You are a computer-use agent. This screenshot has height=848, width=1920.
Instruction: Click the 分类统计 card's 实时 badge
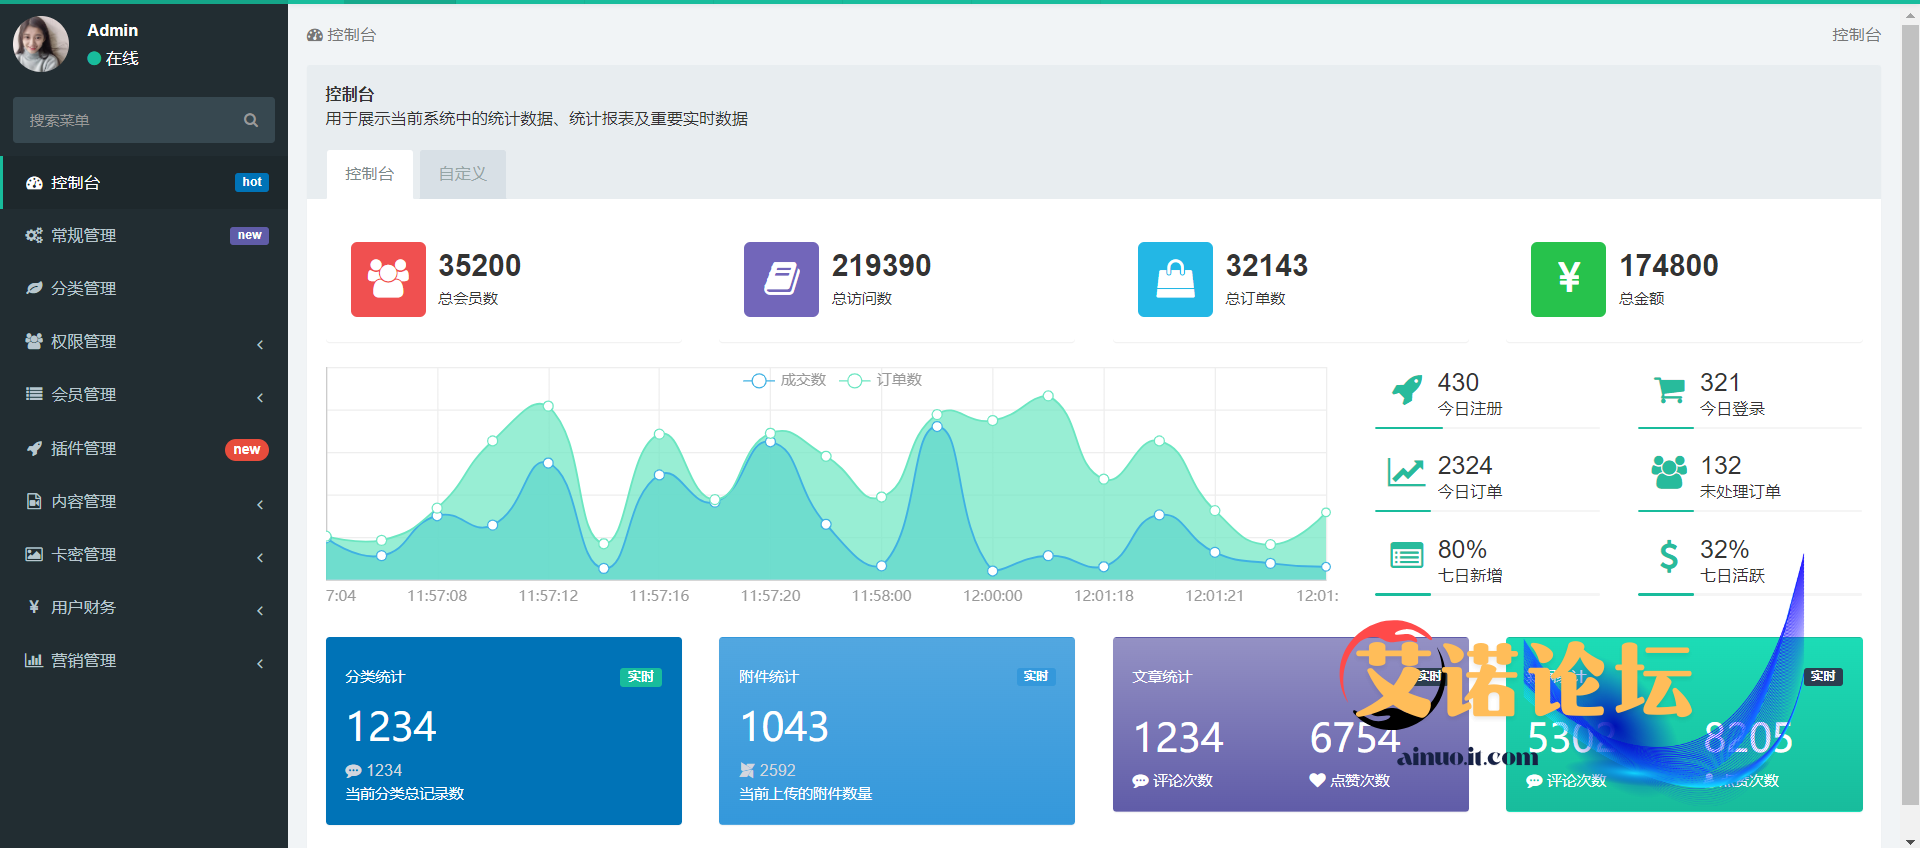tap(640, 677)
